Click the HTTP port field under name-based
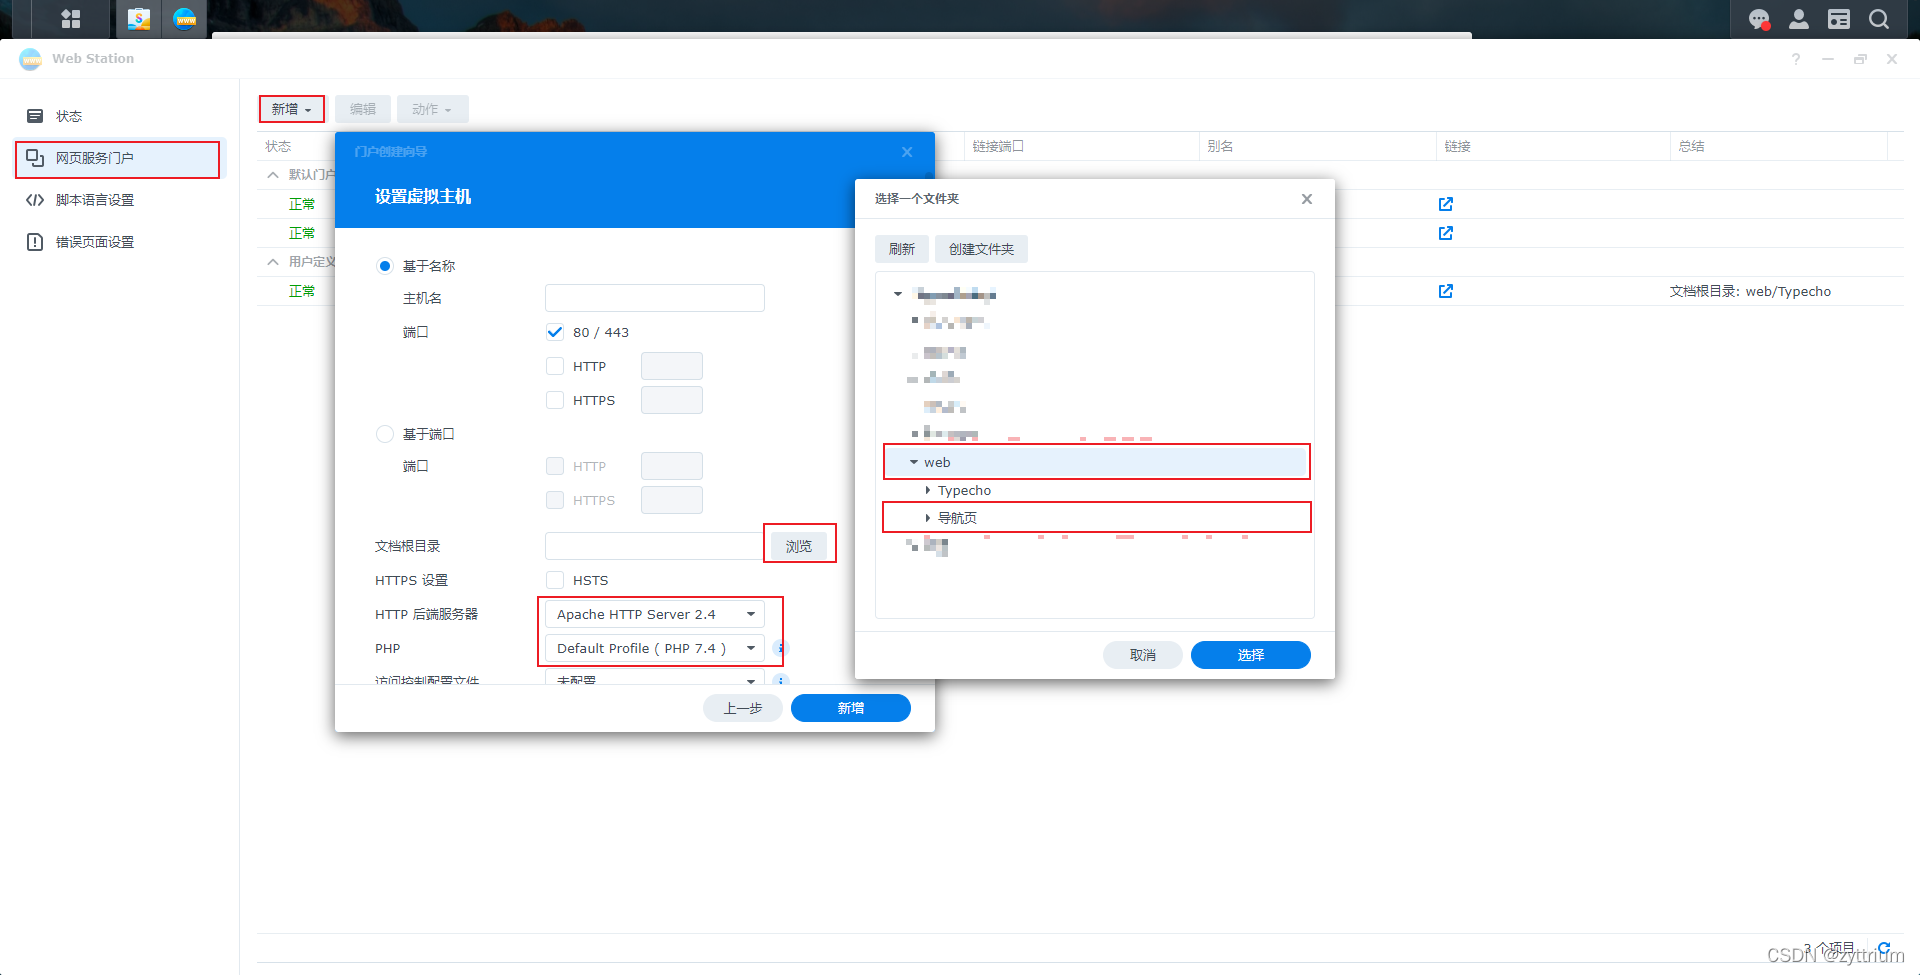Image resolution: width=1920 pixels, height=975 pixels. (672, 366)
